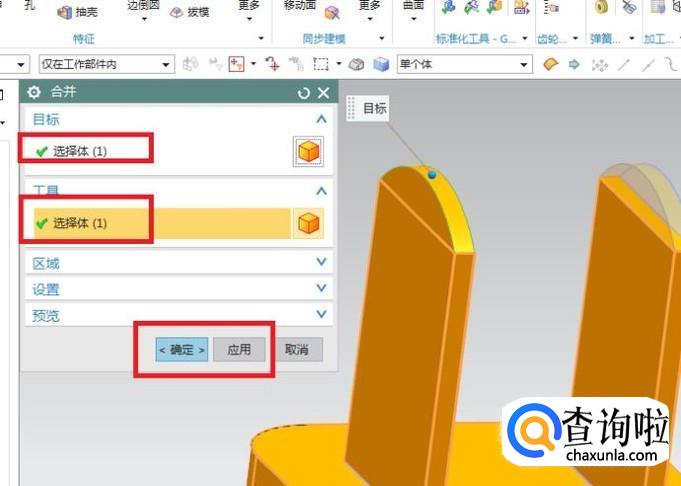Click the spring tool icon beside the yellow spring
This screenshot has width=681, height=486.
(628, 6)
